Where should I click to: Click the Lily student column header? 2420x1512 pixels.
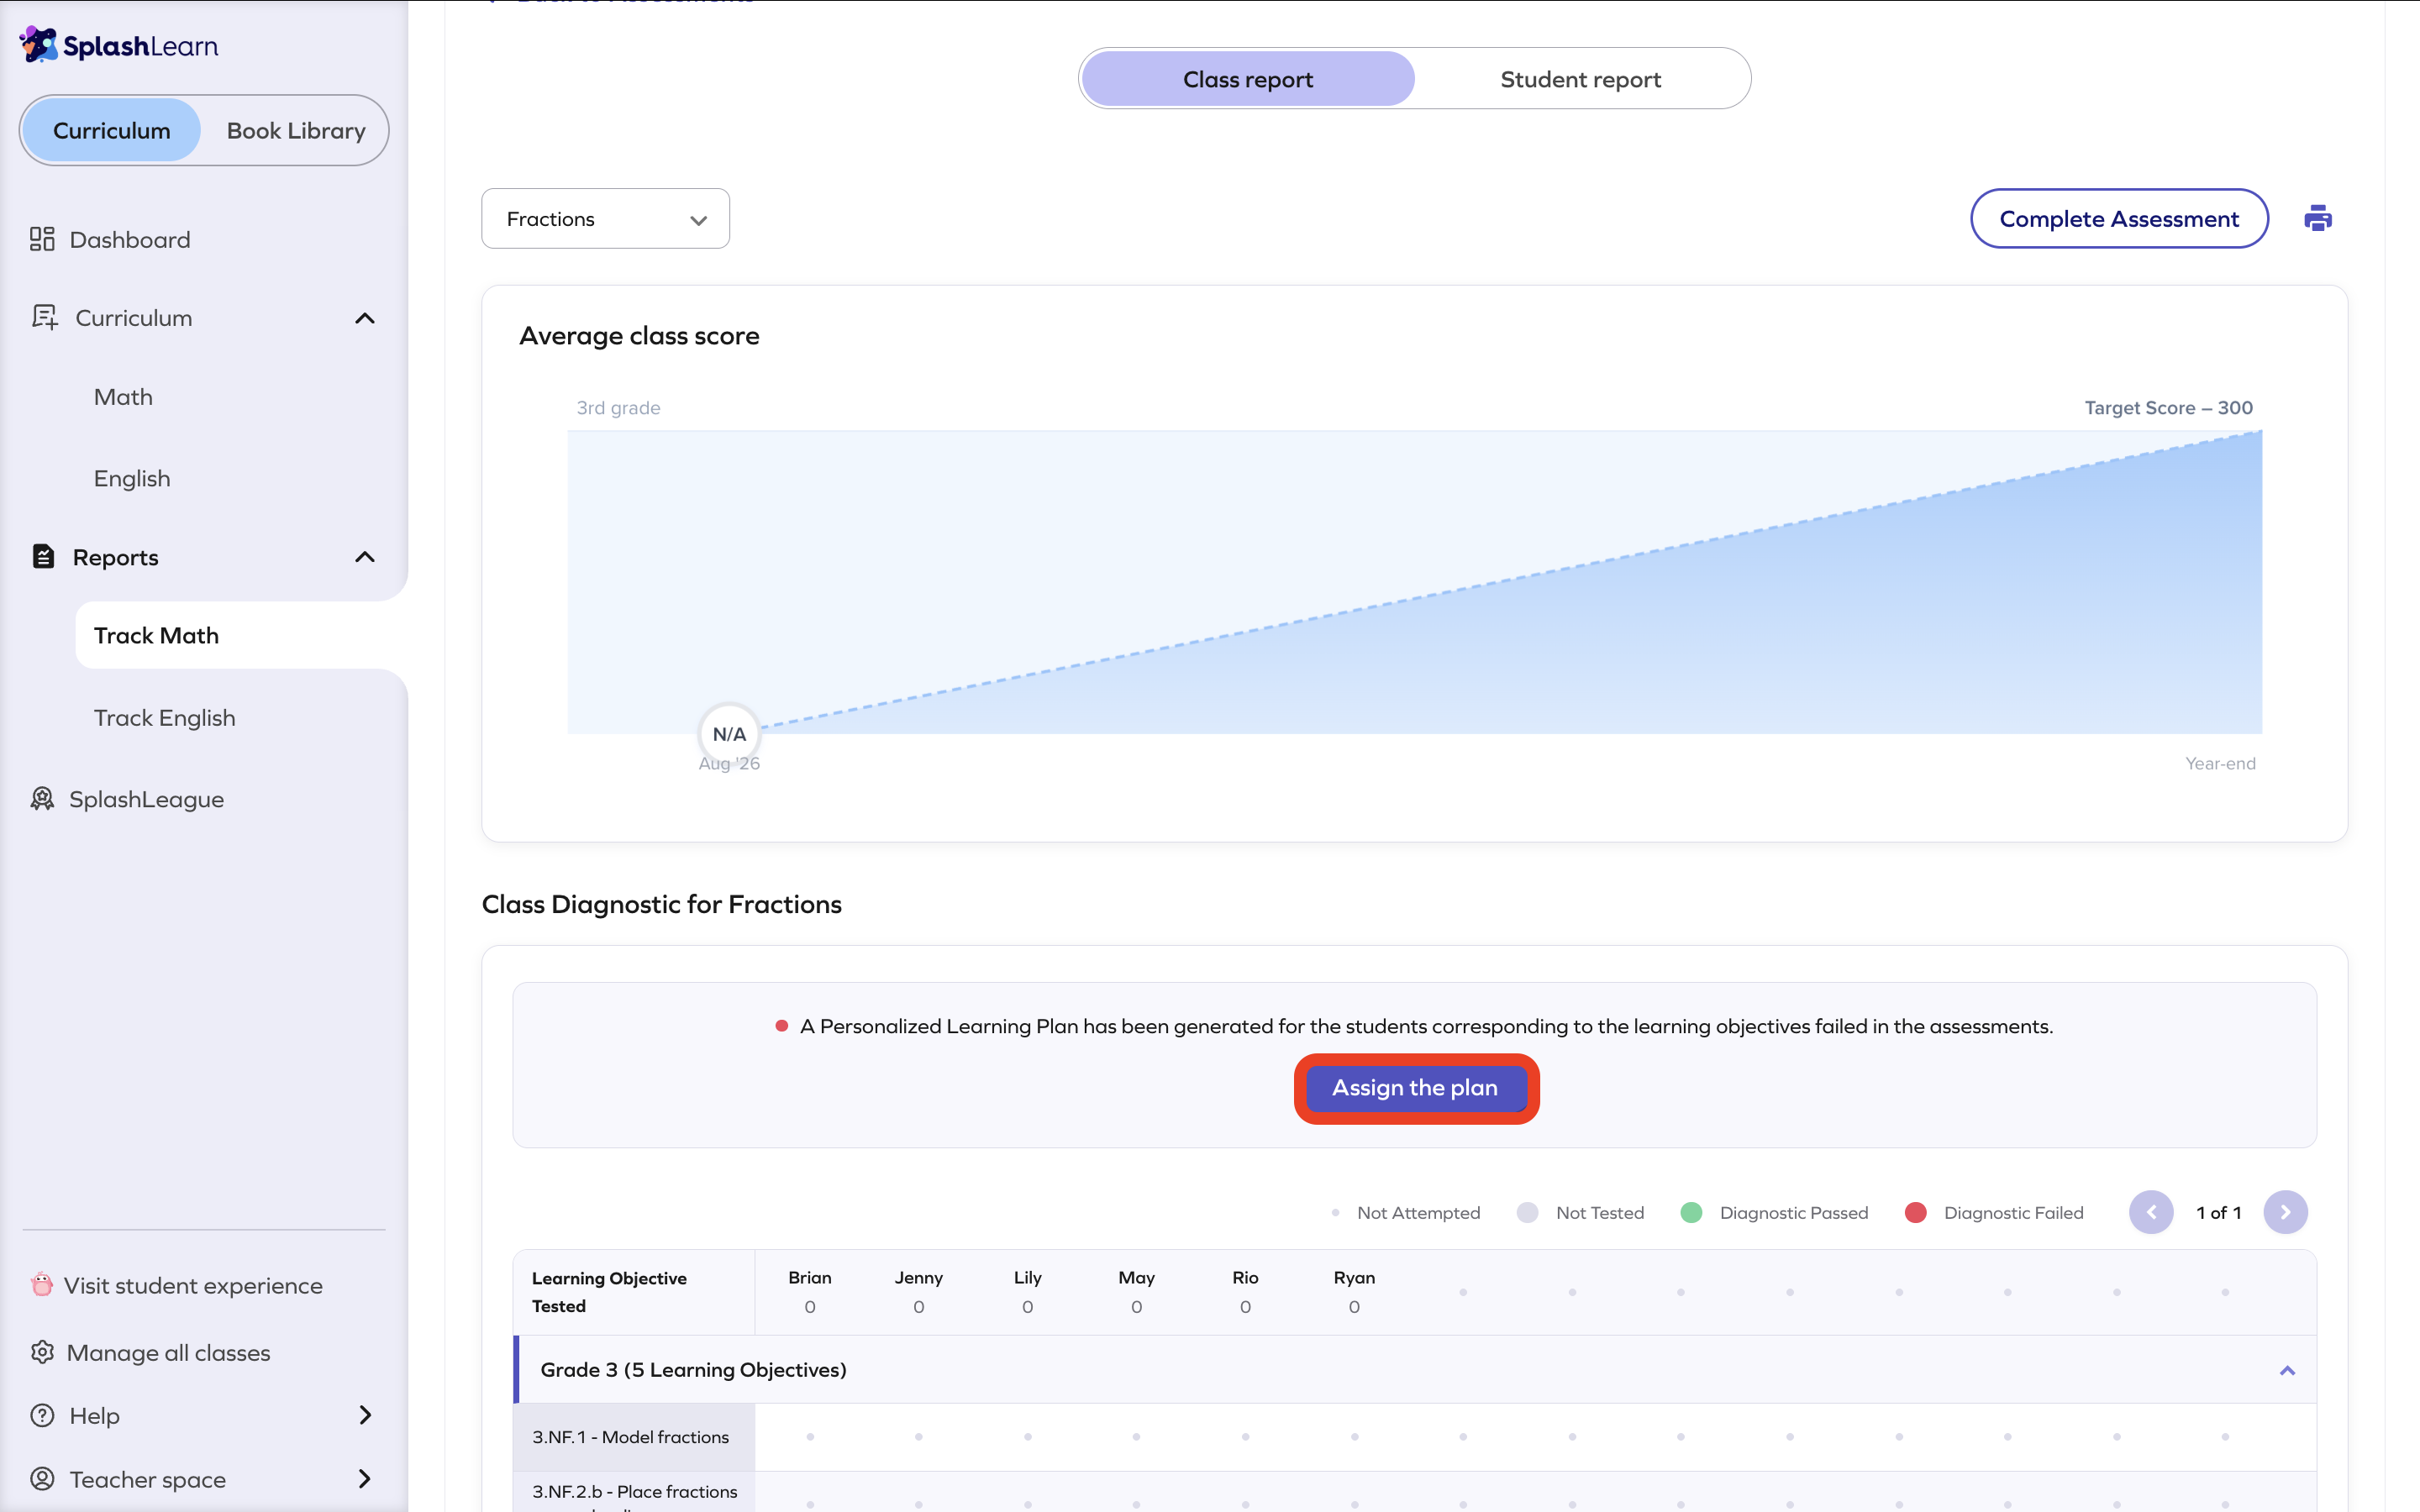[x=1028, y=1291]
